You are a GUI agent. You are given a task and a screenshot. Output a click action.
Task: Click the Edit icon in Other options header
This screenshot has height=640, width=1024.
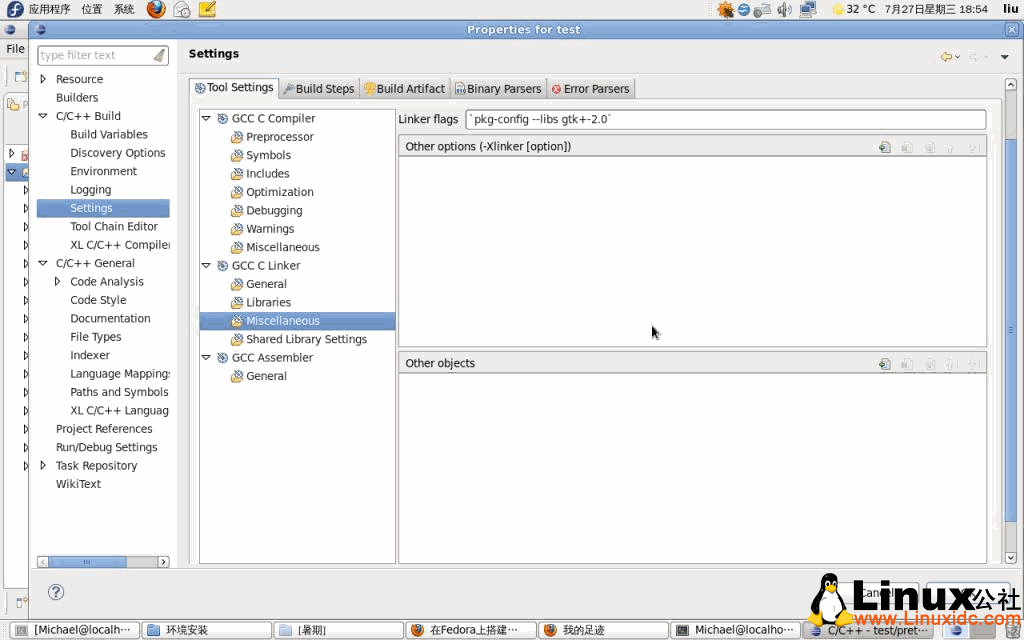[x=906, y=146]
